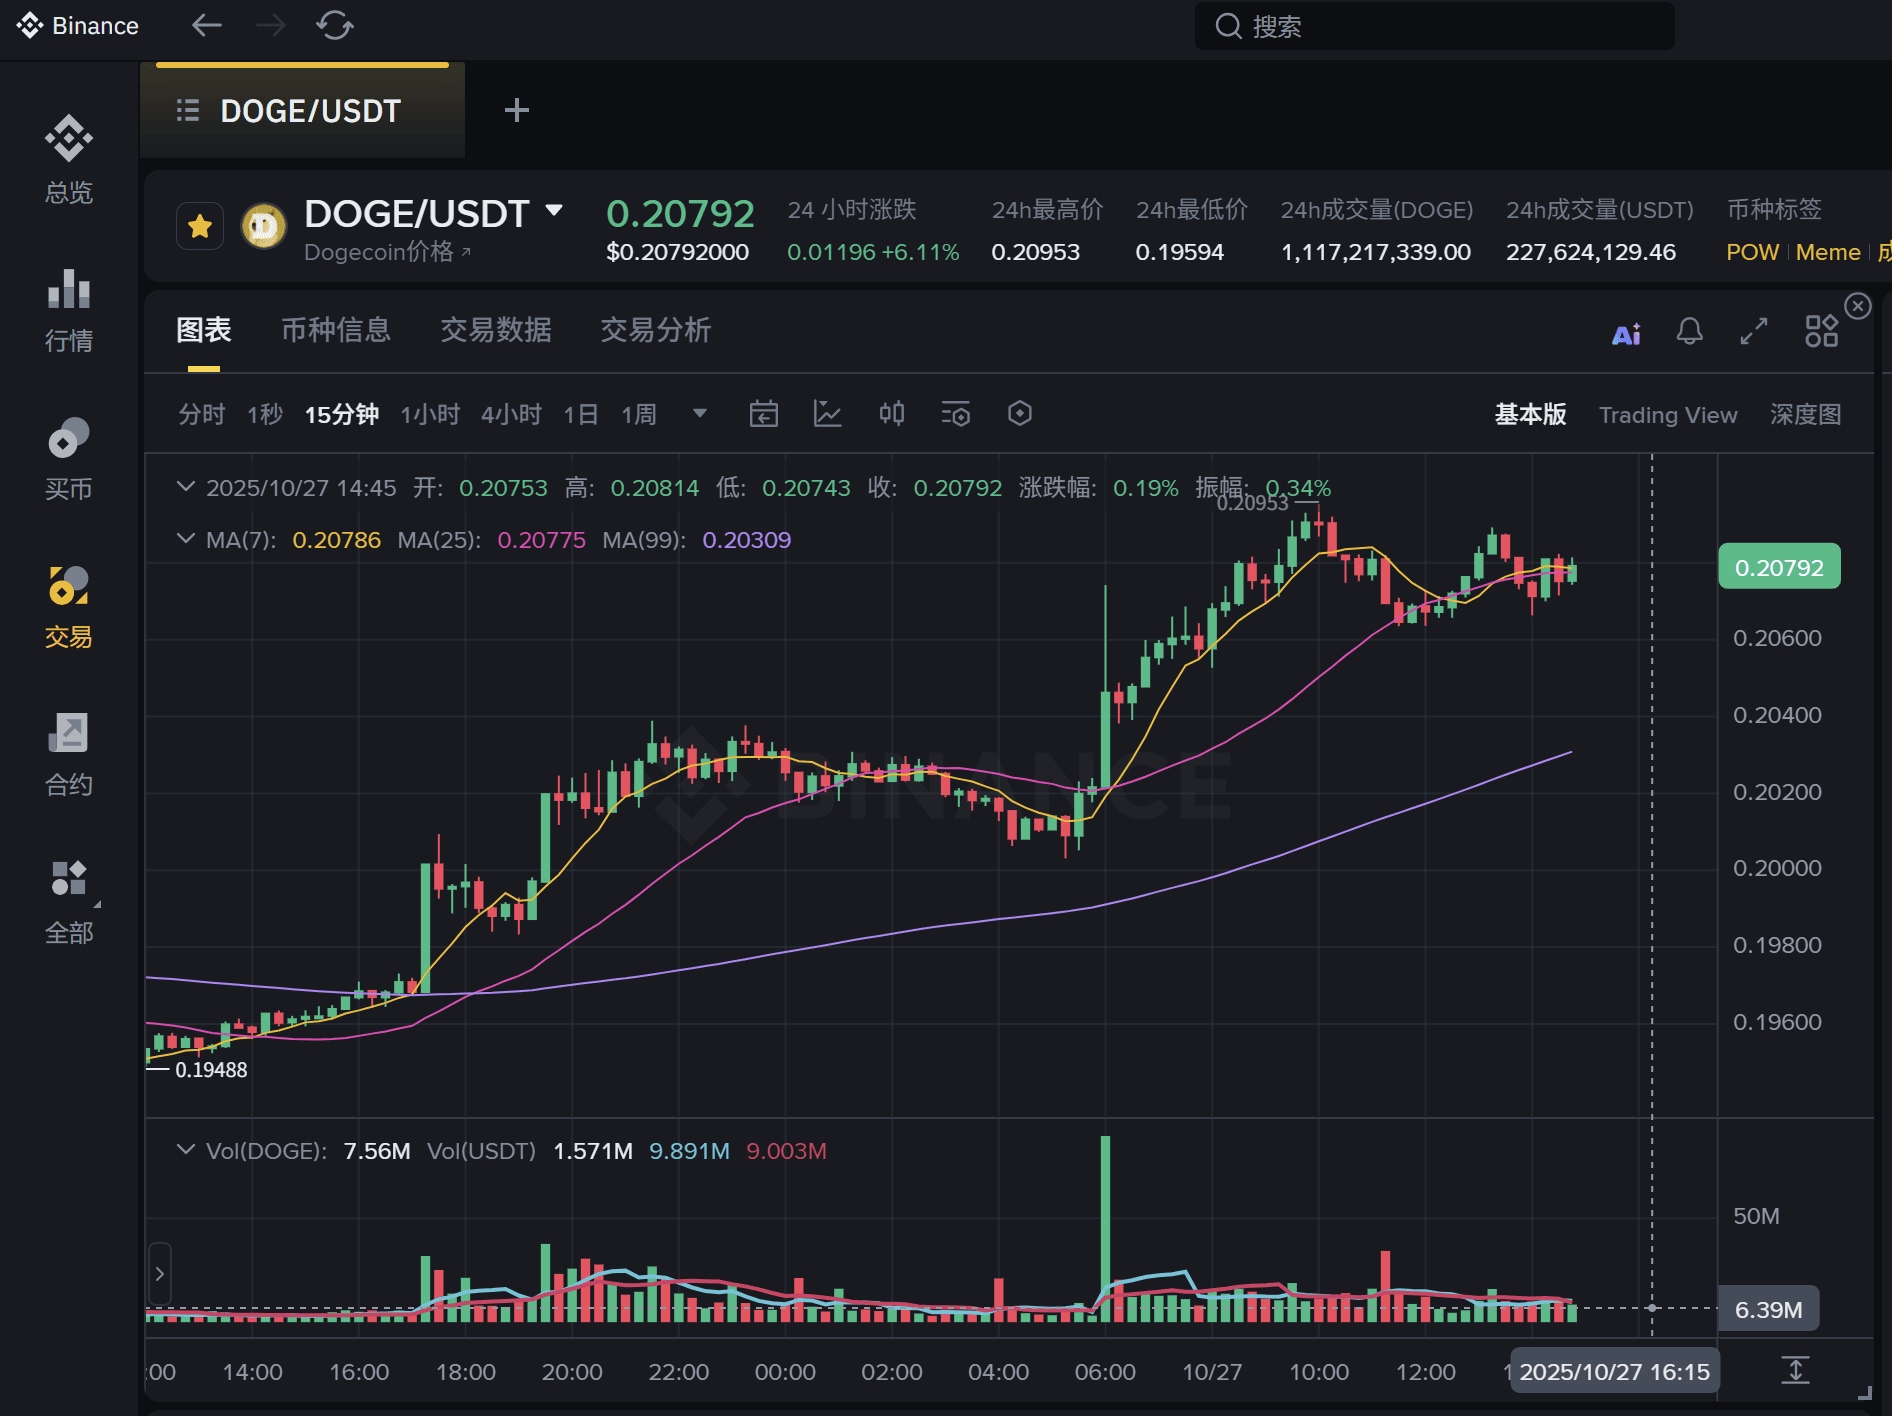Open 行情 markets in sidebar
Screen dimensions: 1892x1416
tap(69, 310)
